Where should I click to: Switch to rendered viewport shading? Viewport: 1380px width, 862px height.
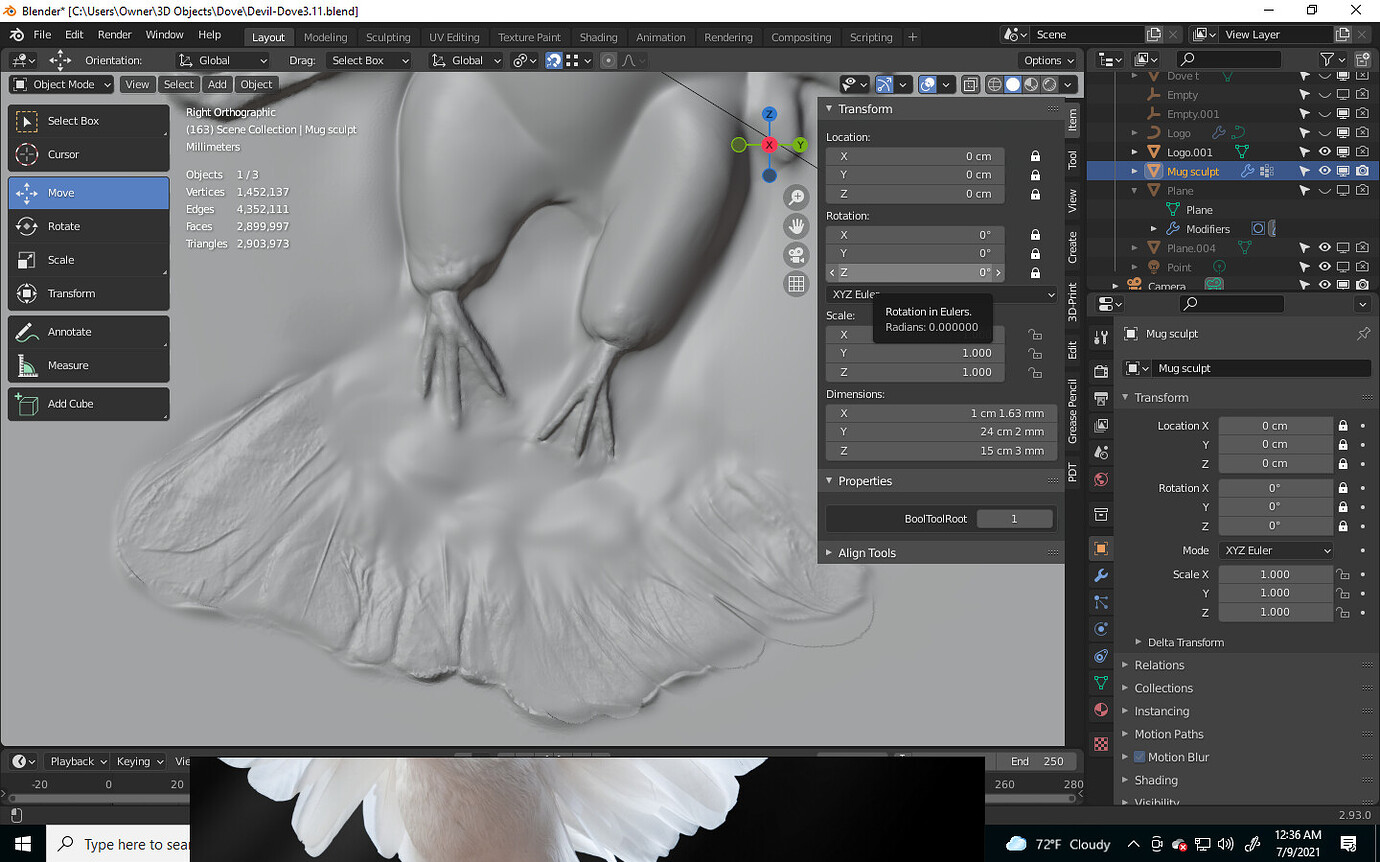[1050, 85]
